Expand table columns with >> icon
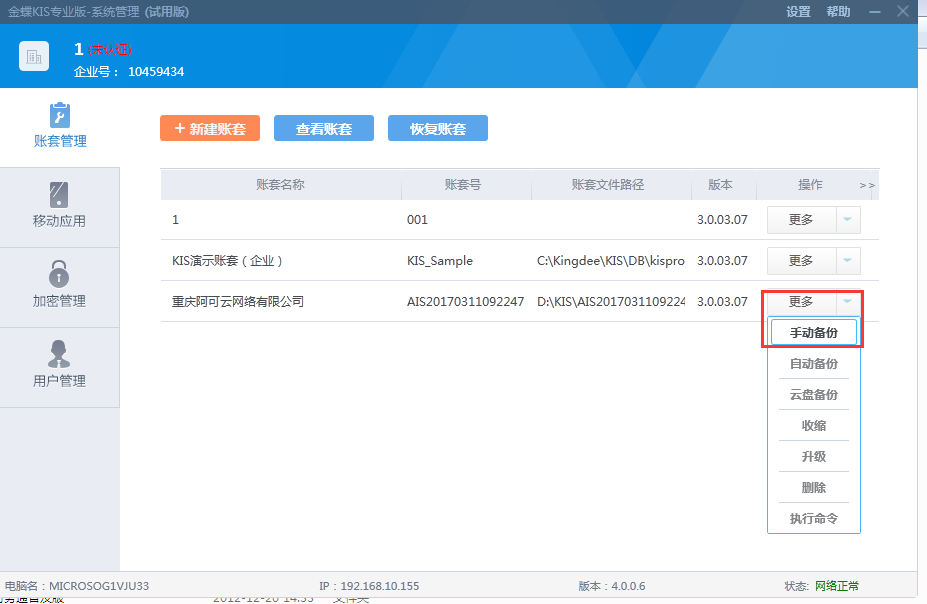Viewport: 927px width, 604px height. [x=866, y=185]
